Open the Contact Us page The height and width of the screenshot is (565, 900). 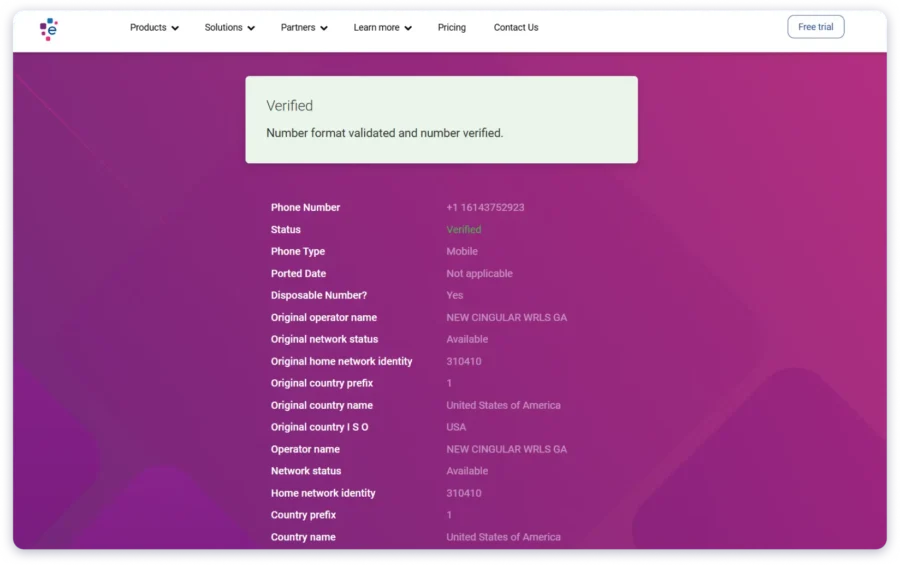point(516,28)
